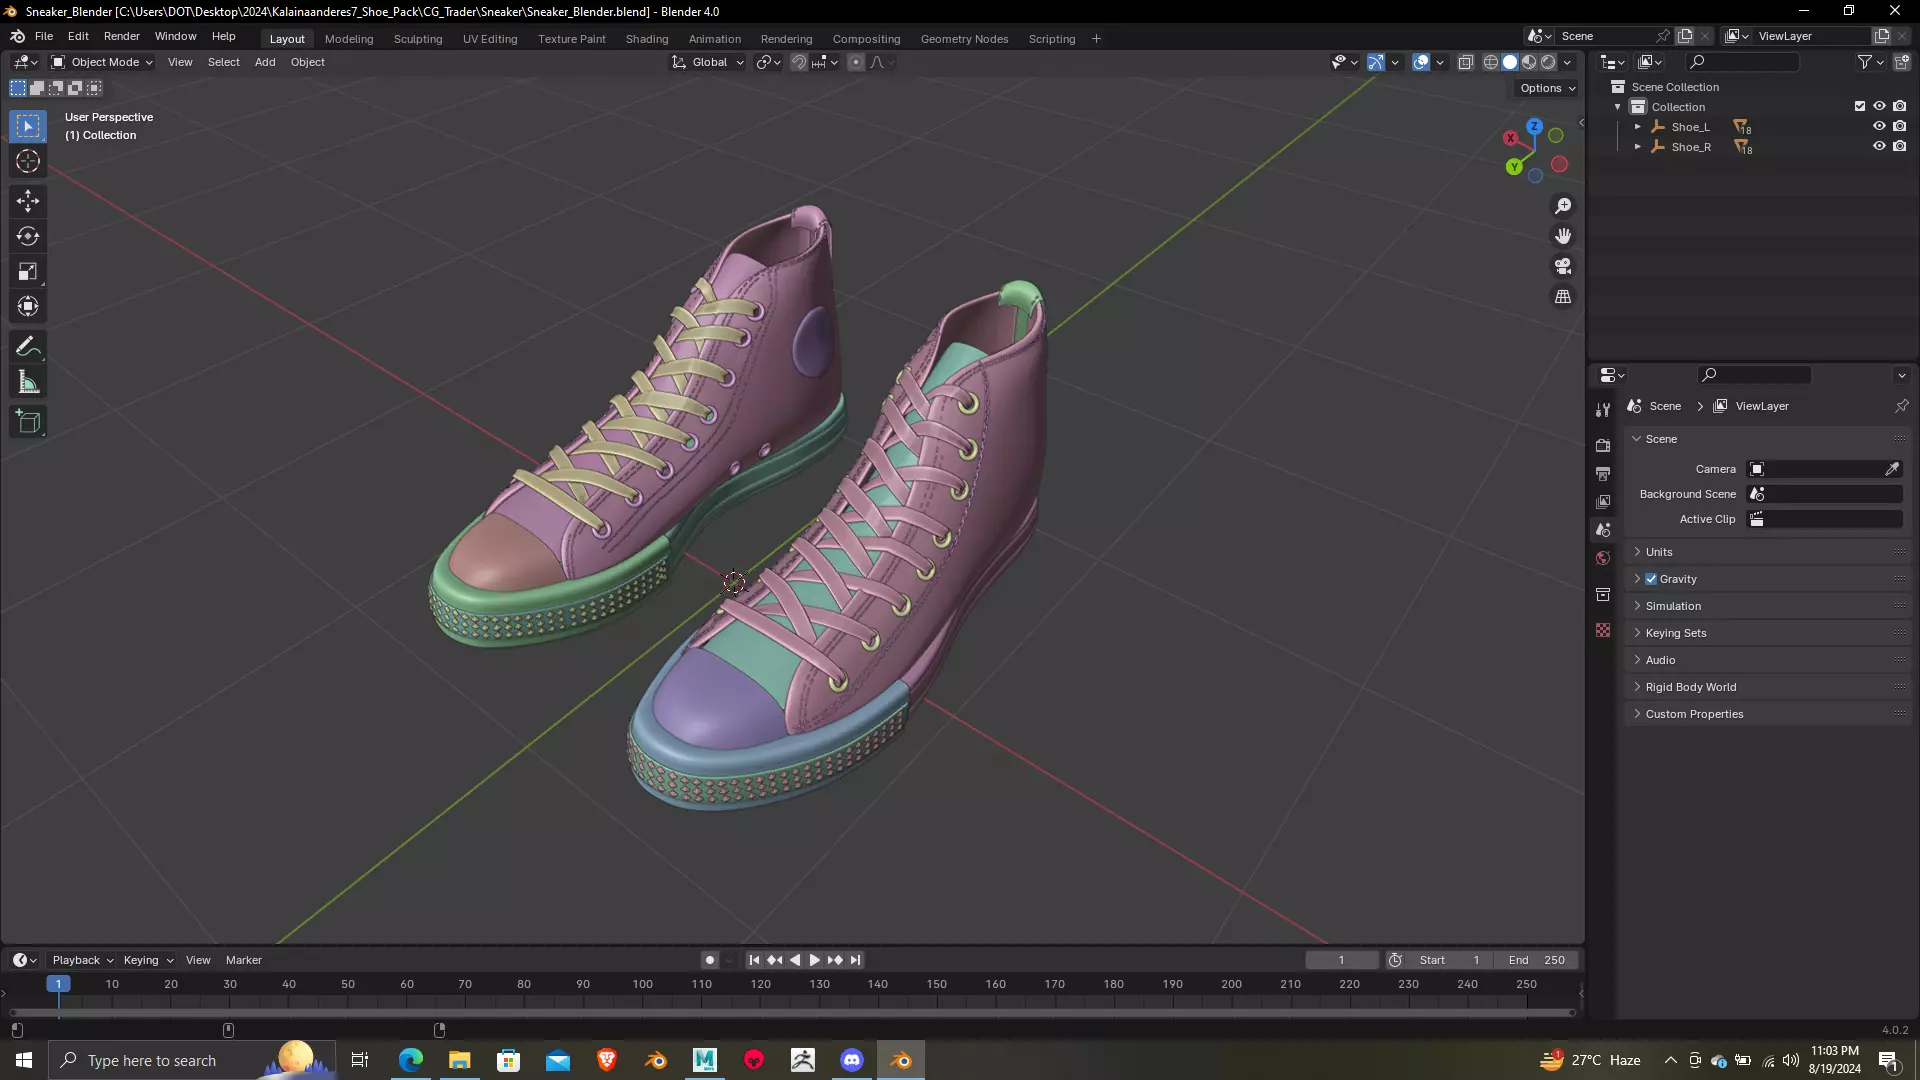
Task: Open the Tool properties tab
Action: pos(1603,409)
